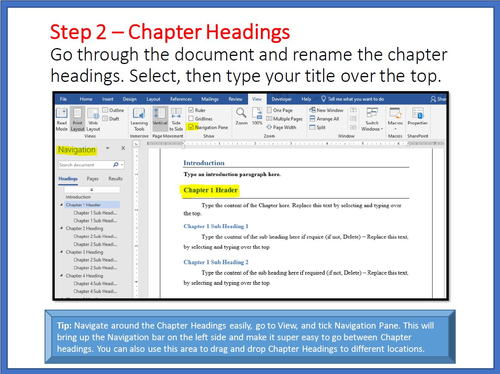Switch to Web Layout view
Image resolution: width=500 pixels, height=374 pixels.
point(93,119)
